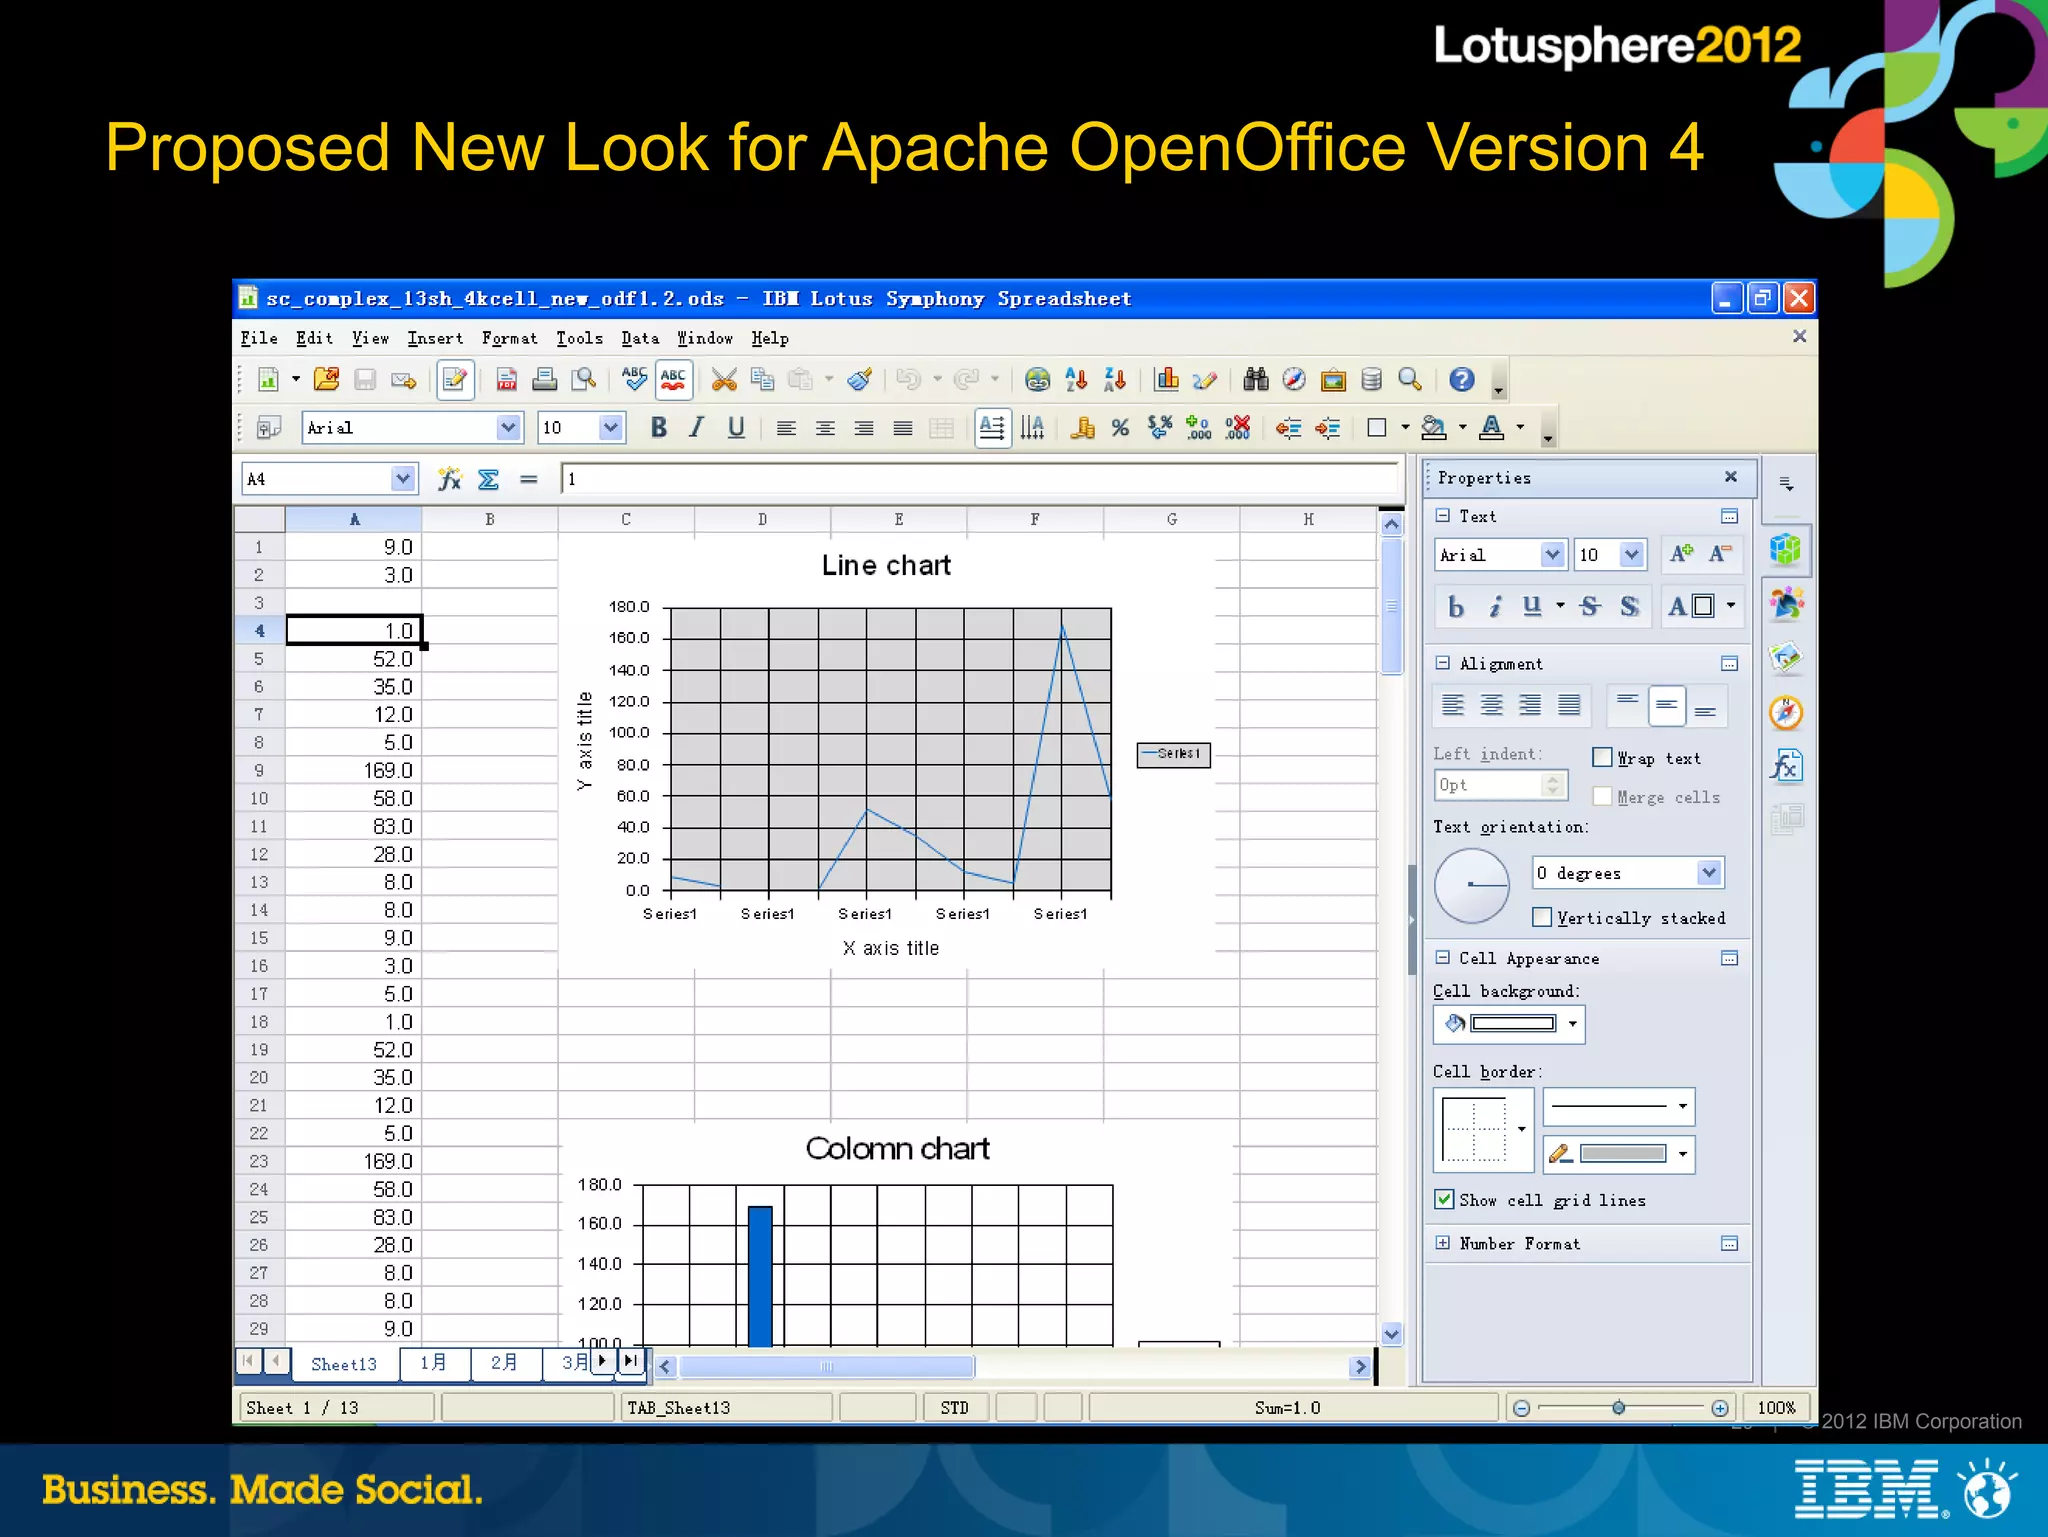Open the Data menu

coord(640,338)
